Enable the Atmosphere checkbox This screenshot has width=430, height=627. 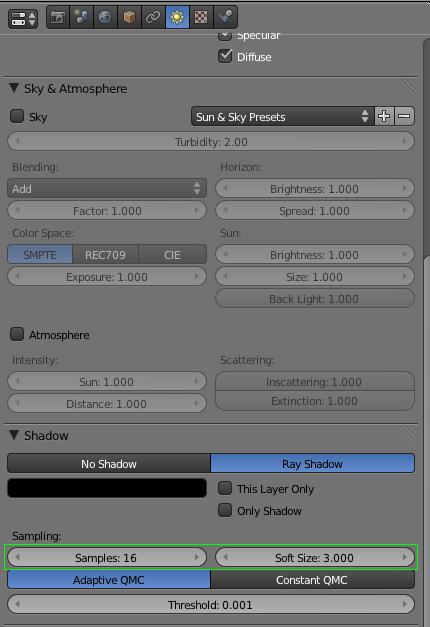17,334
